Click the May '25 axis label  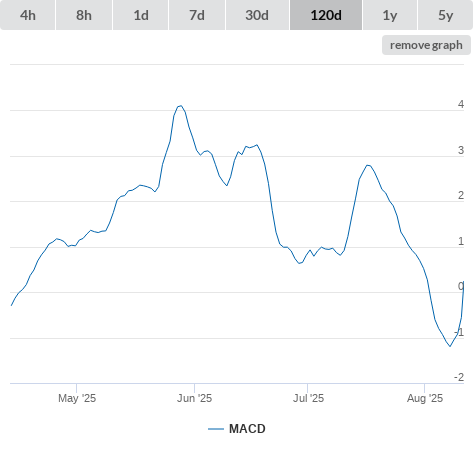(x=77, y=398)
